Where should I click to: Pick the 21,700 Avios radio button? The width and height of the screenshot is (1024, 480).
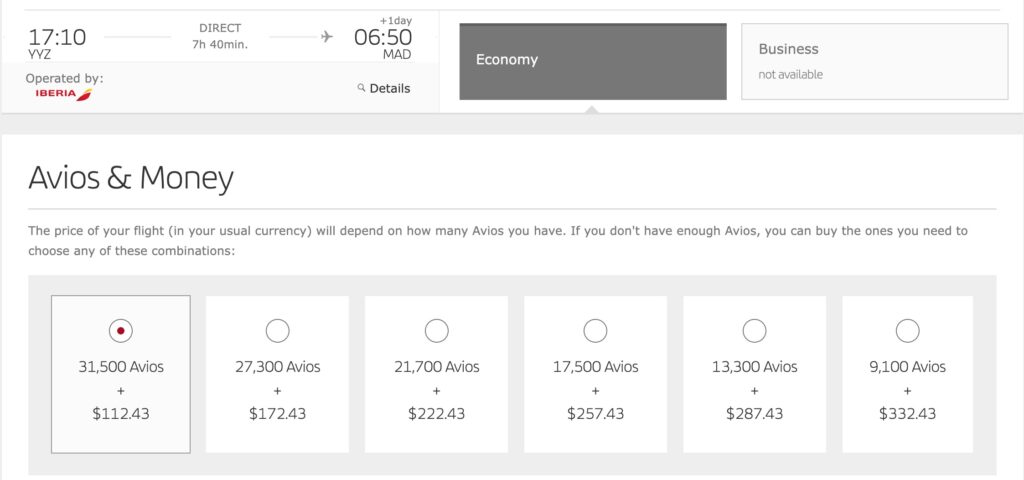[436, 329]
